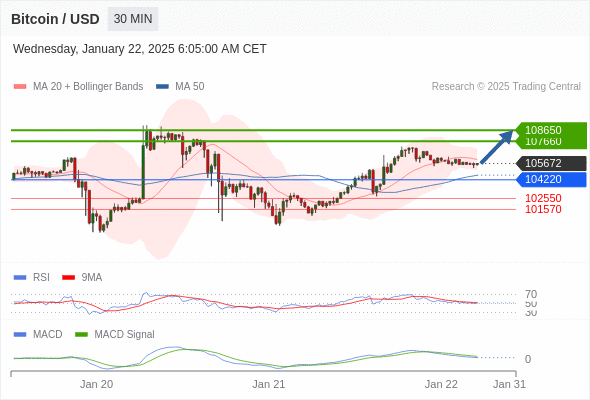590x400 pixels.
Task: Click the 108650 resistance price label
Action: (543, 130)
